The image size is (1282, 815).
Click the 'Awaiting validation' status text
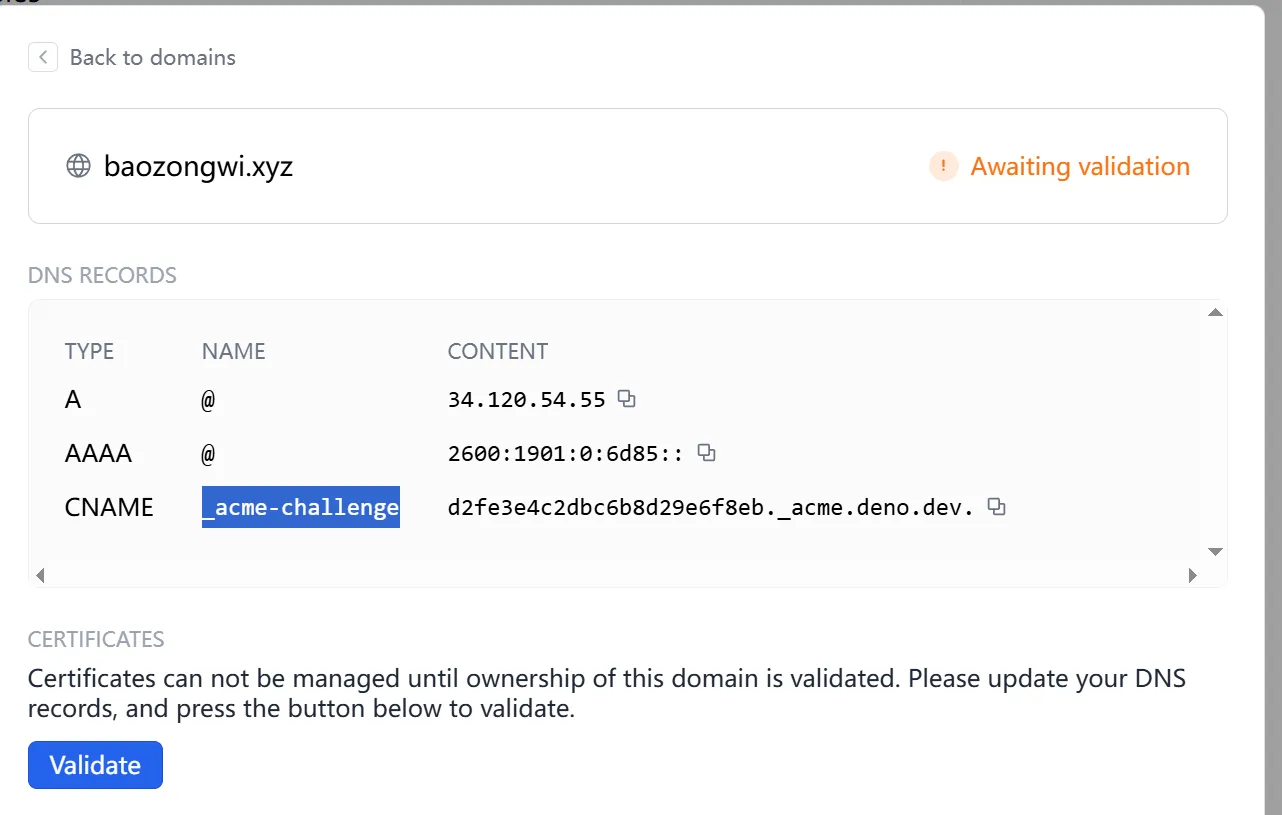(1080, 166)
